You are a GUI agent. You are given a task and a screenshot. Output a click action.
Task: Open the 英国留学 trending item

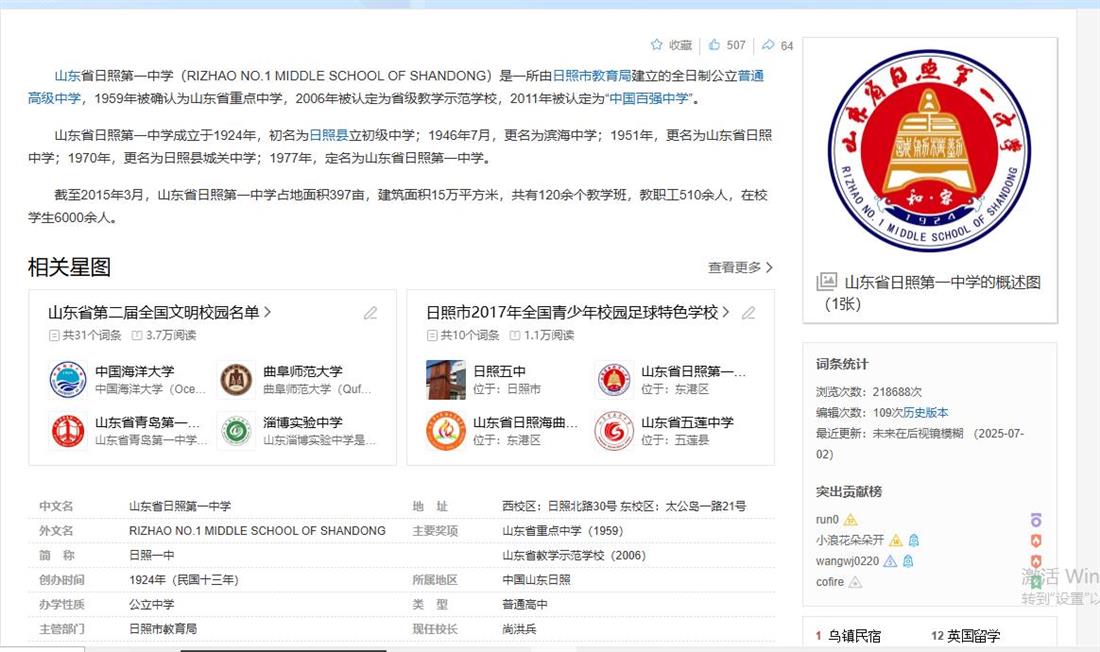pyautogui.click(x=974, y=636)
